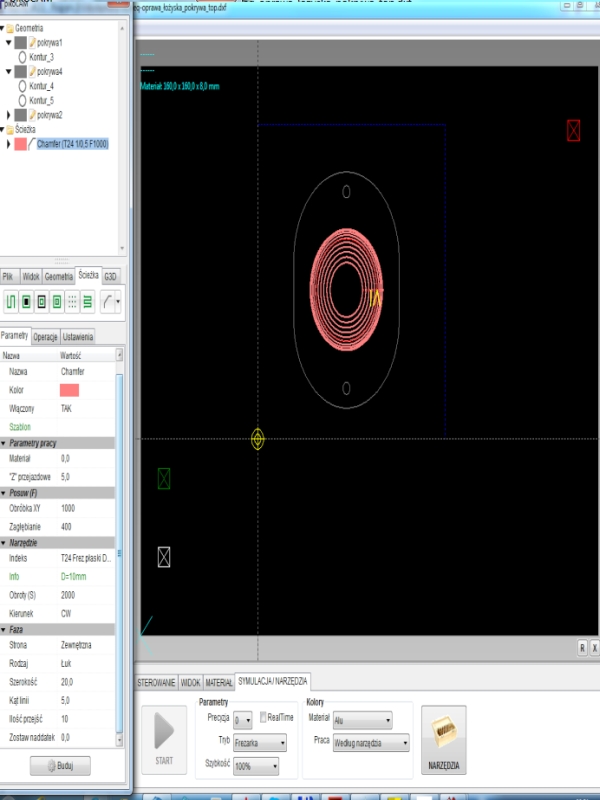The width and height of the screenshot is (600, 800).
Task: Click the green crossed-box marker in canvas
Action: click(x=164, y=479)
